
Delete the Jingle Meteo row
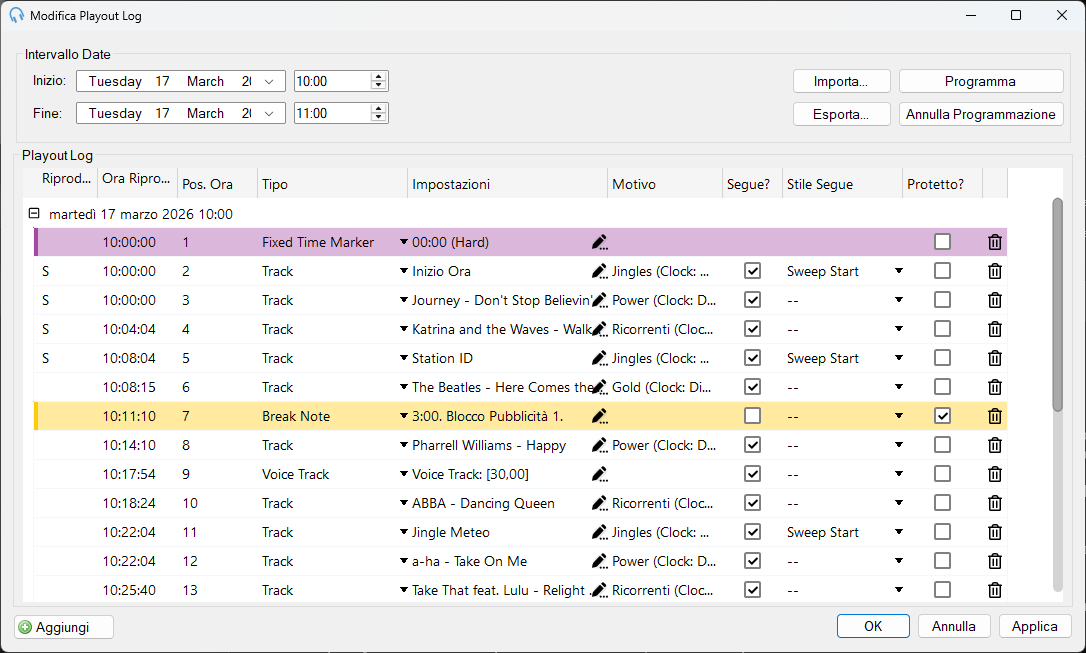tap(995, 533)
